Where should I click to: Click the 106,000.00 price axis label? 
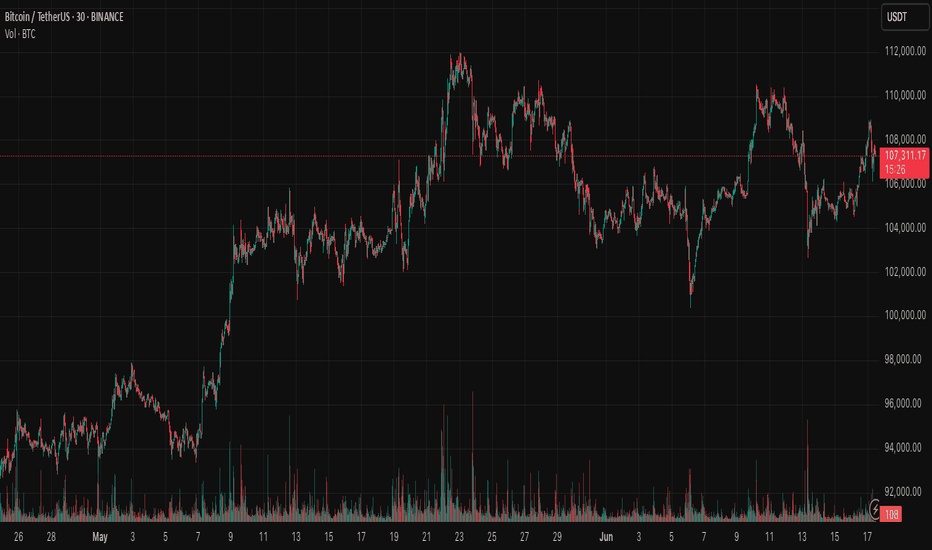click(905, 184)
